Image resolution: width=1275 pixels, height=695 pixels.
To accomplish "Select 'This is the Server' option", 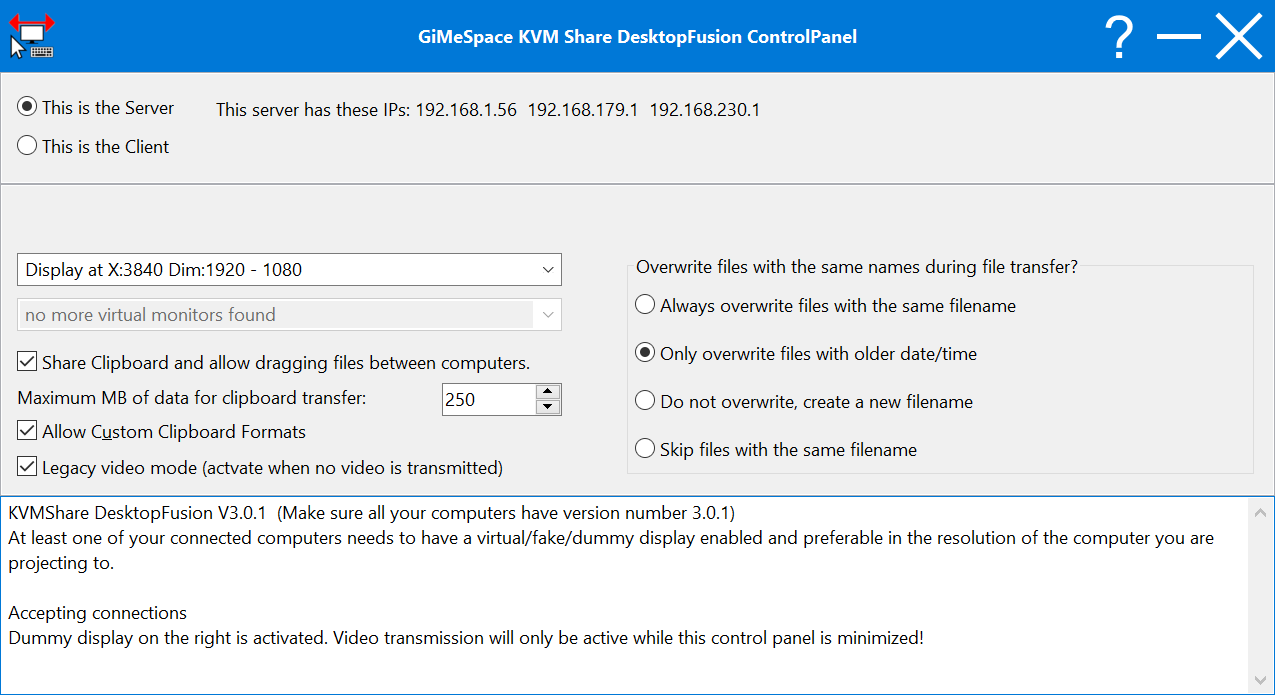I will click(28, 108).
